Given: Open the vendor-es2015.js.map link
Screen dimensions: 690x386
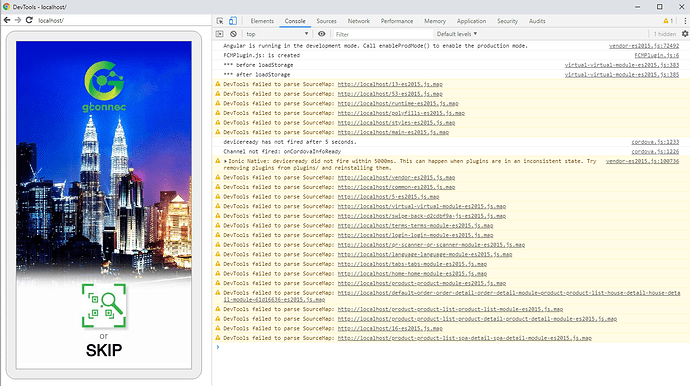Looking at the screenshot, I should pyautogui.click(x=396, y=177).
